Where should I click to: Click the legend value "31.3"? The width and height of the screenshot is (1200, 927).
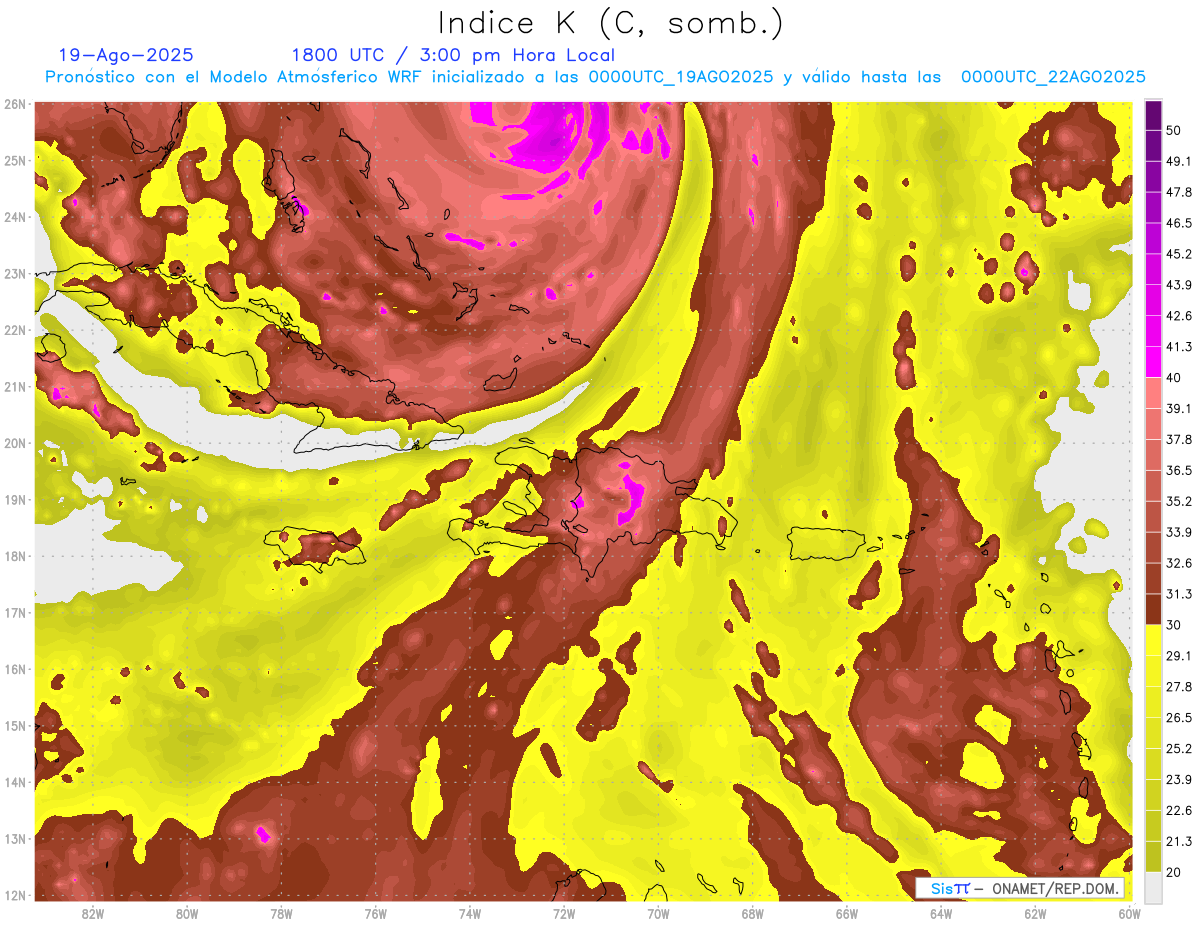click(1178, 594)
